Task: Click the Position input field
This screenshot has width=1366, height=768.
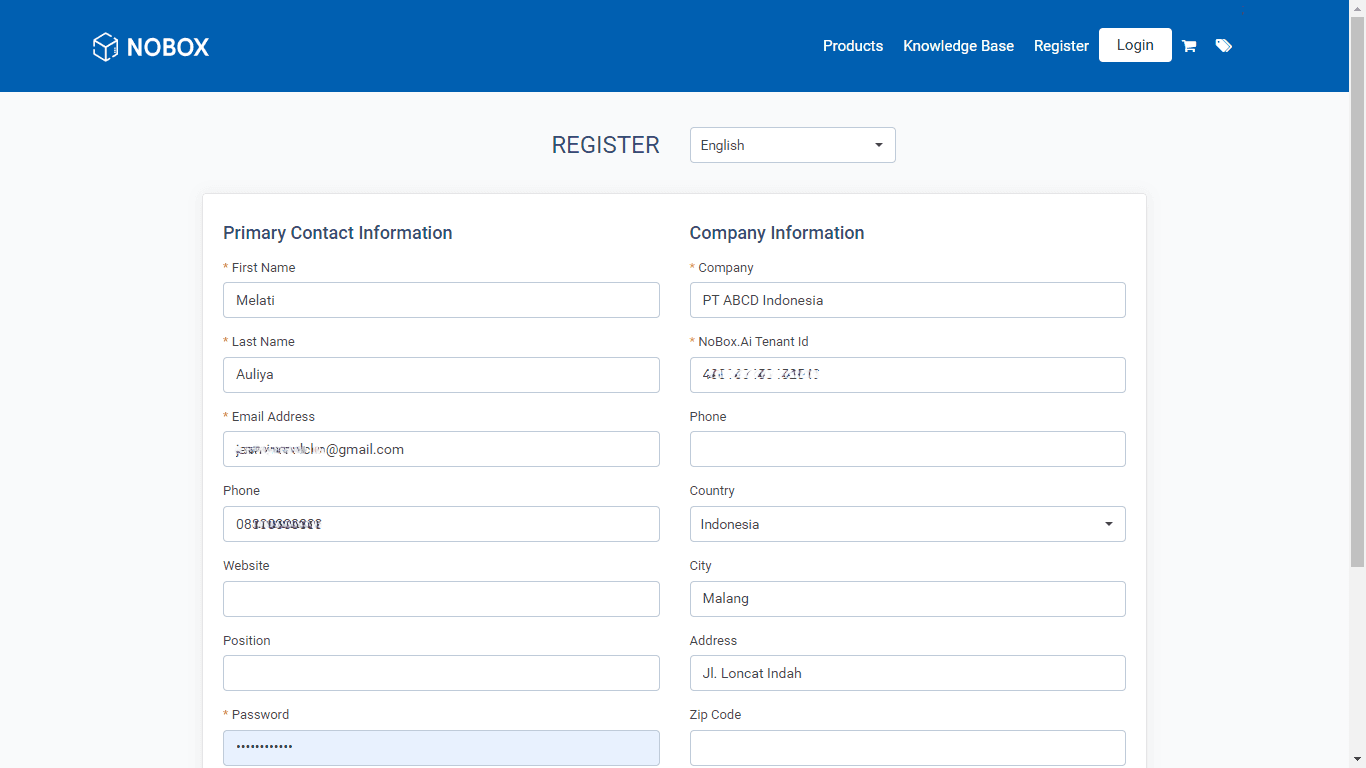Action: pos(441,673)
